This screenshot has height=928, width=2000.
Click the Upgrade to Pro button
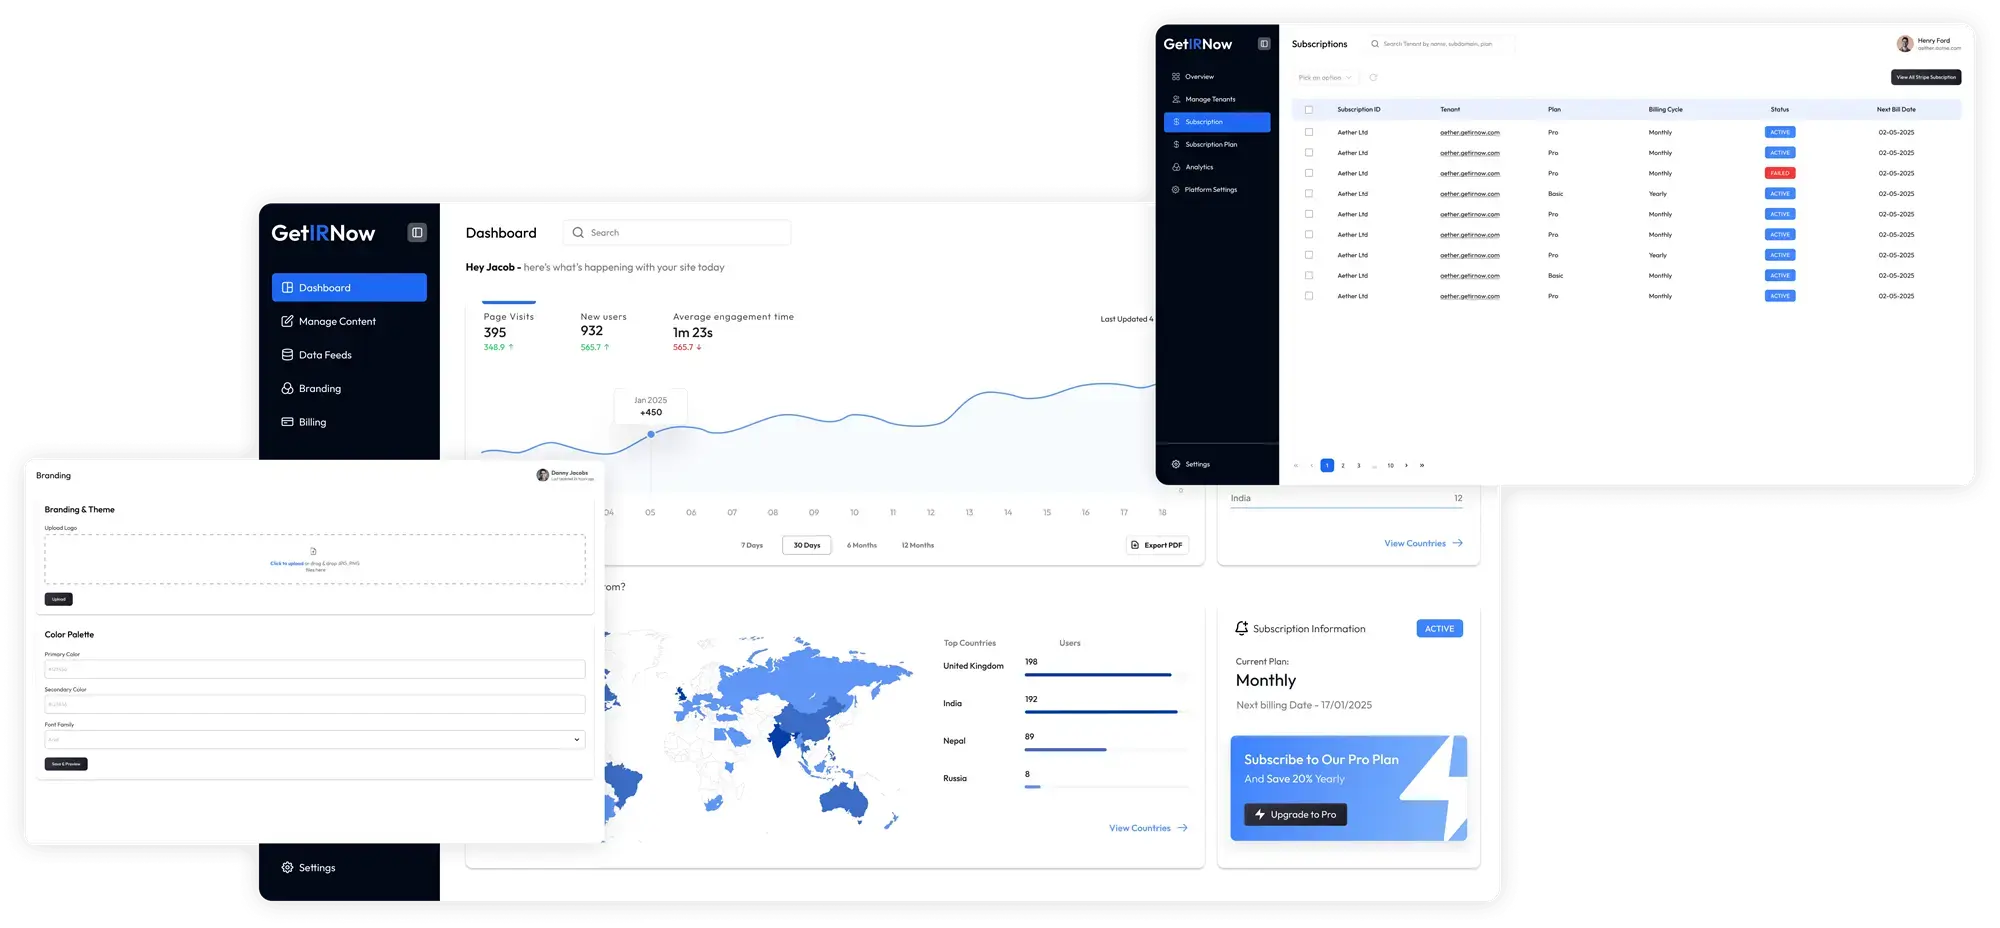tap(1296, 815)
